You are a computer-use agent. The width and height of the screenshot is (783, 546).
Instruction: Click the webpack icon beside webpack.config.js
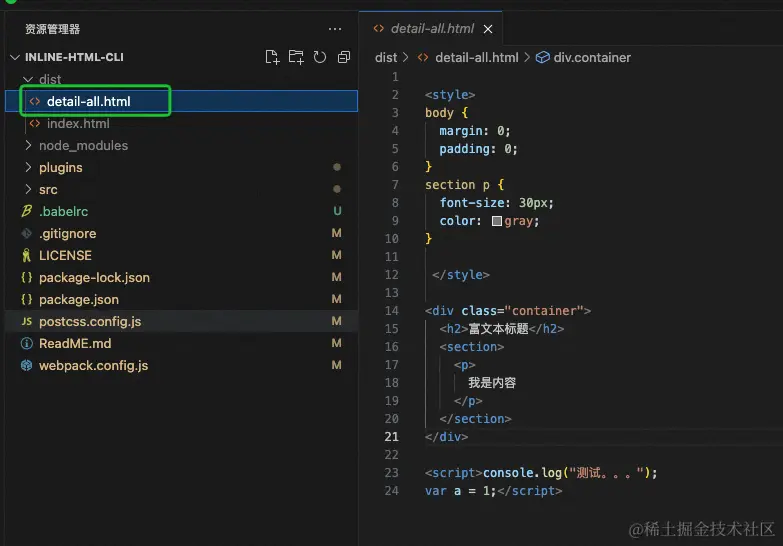coord(26,365)
